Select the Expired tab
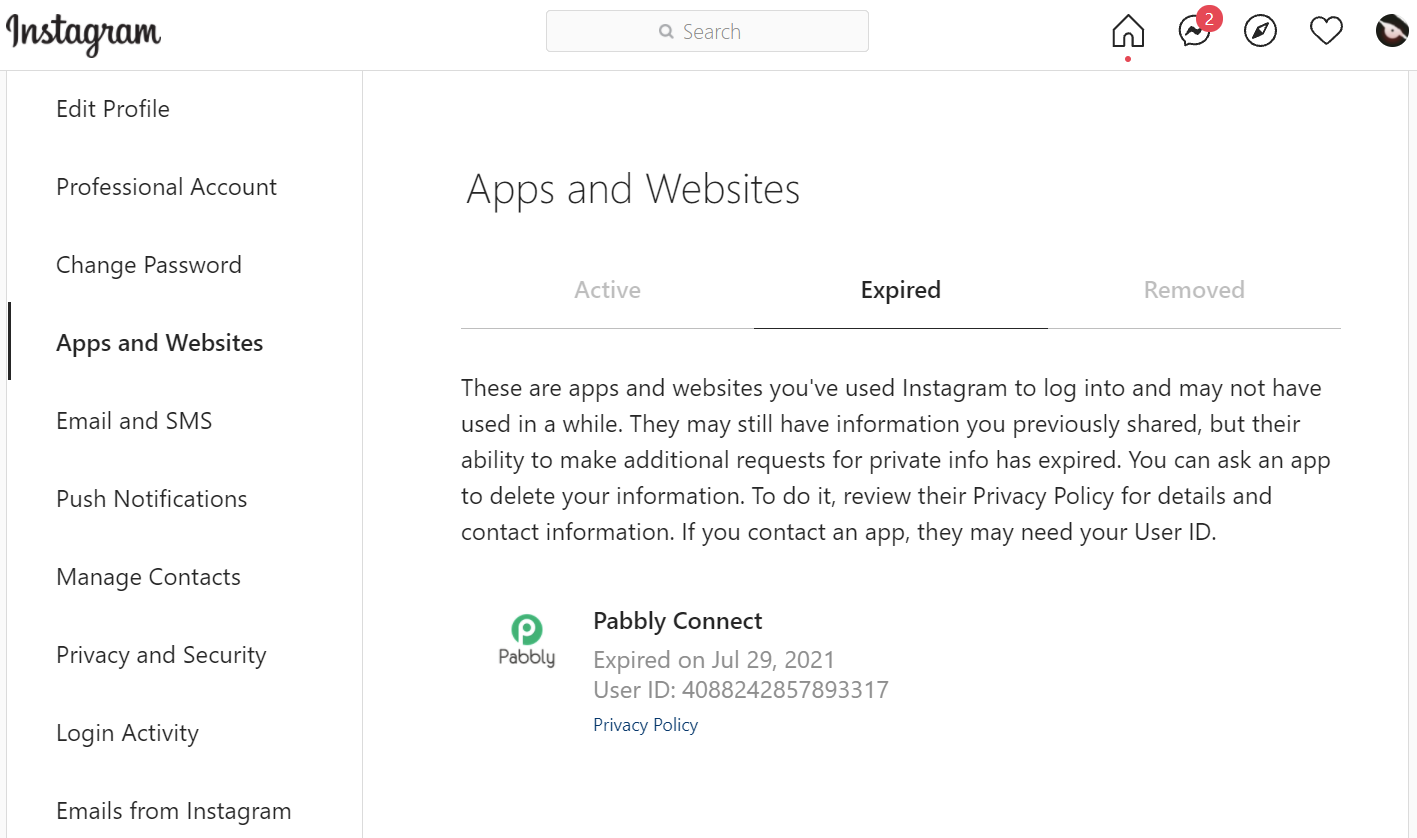 point(900,290)
